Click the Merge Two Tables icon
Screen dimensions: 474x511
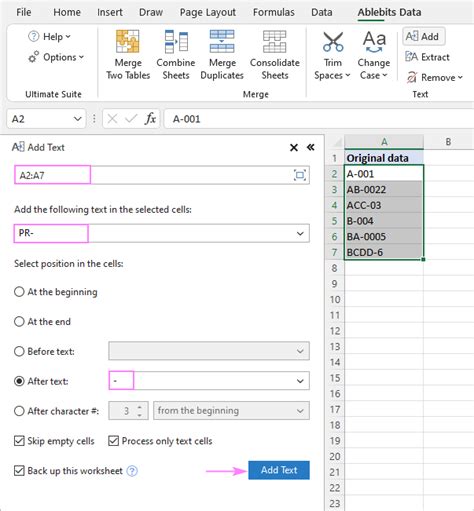pyautogui.click(x=128, y=42)
